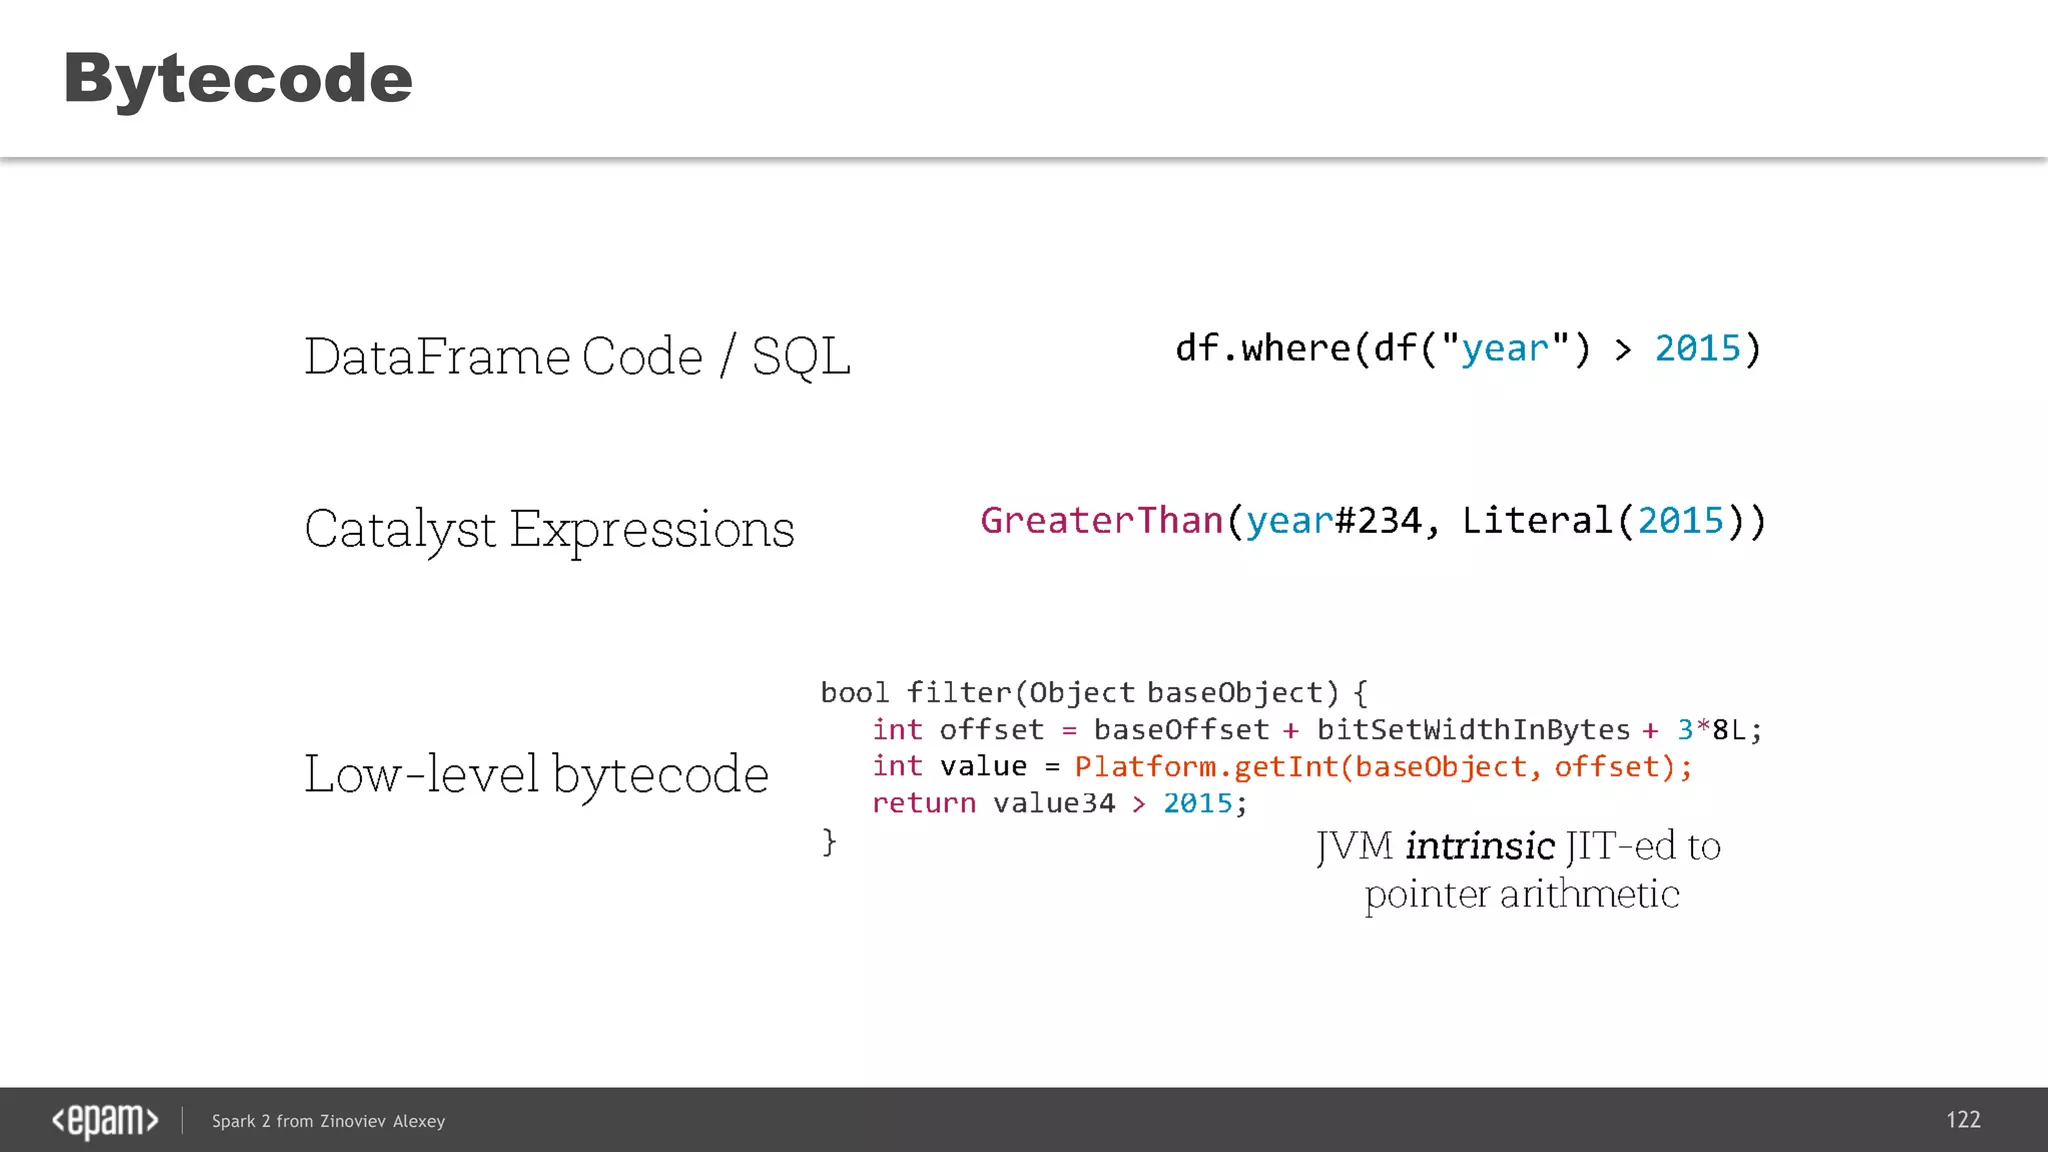Click the blue "year" string in df.where
The height and width of the screenshot is (1152, 2048).
coord(1504,349)
